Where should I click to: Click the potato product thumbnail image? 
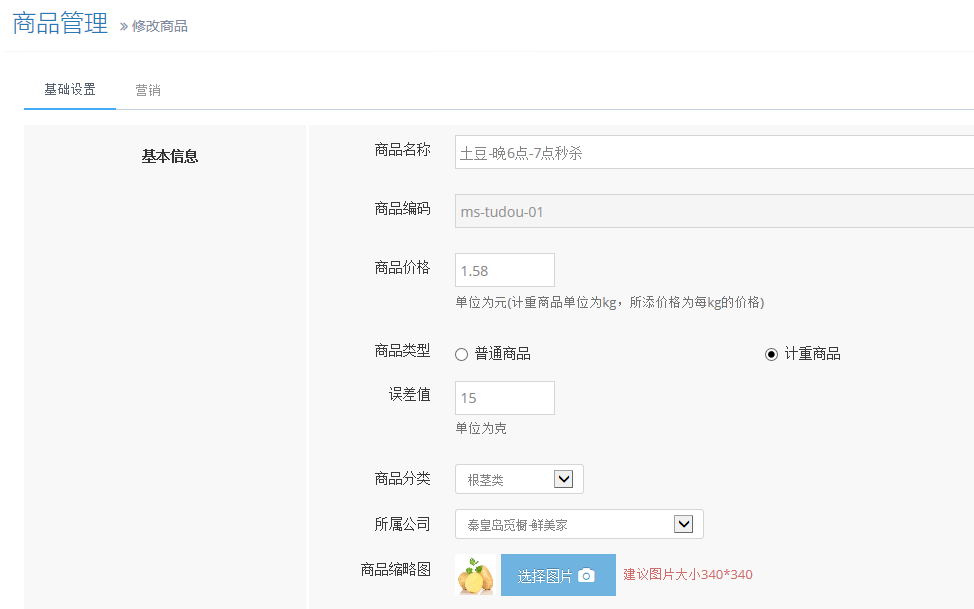pos(475,576)
